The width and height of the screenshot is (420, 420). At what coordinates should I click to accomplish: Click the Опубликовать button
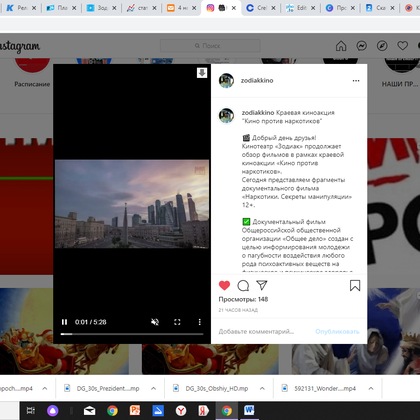(x=337, y=331)
